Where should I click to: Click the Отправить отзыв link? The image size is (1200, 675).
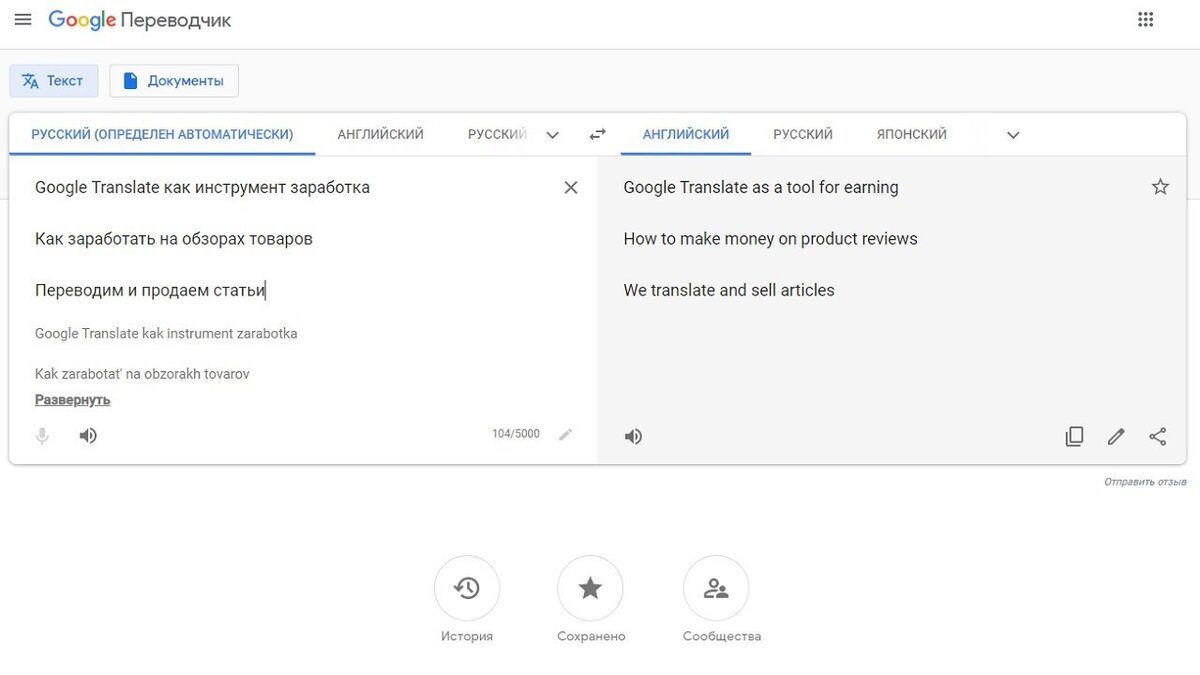click(1145, 482)
